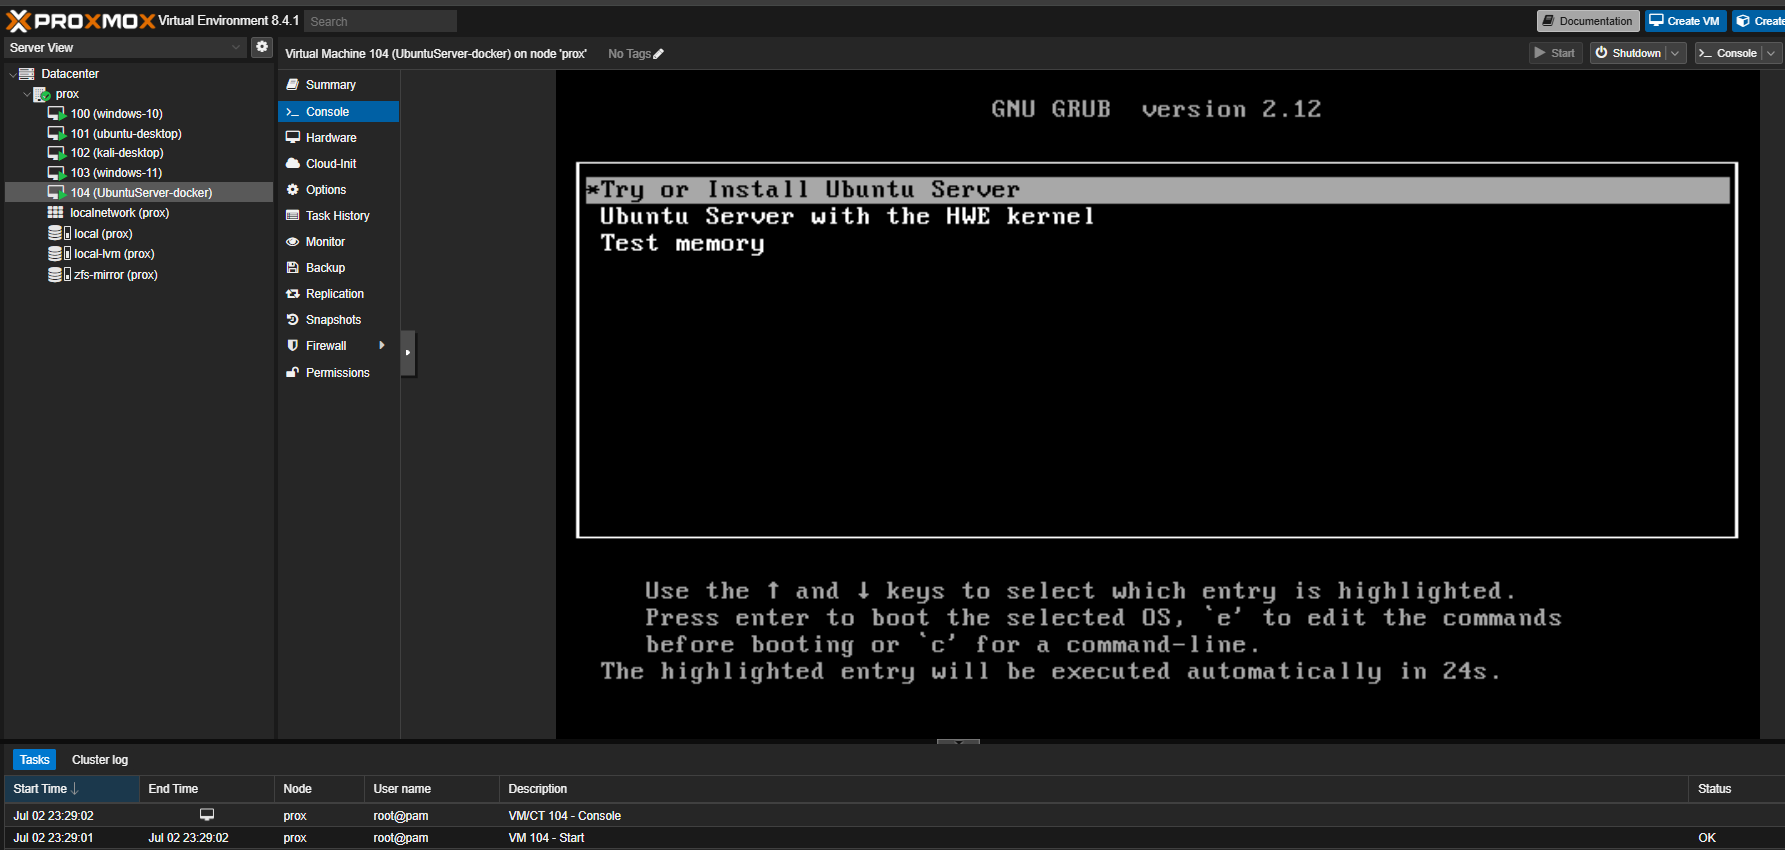Viewport: 1785px width, 850px height.
Task: Click the Datacenter server icon
Action: click(x=27, y=74)
